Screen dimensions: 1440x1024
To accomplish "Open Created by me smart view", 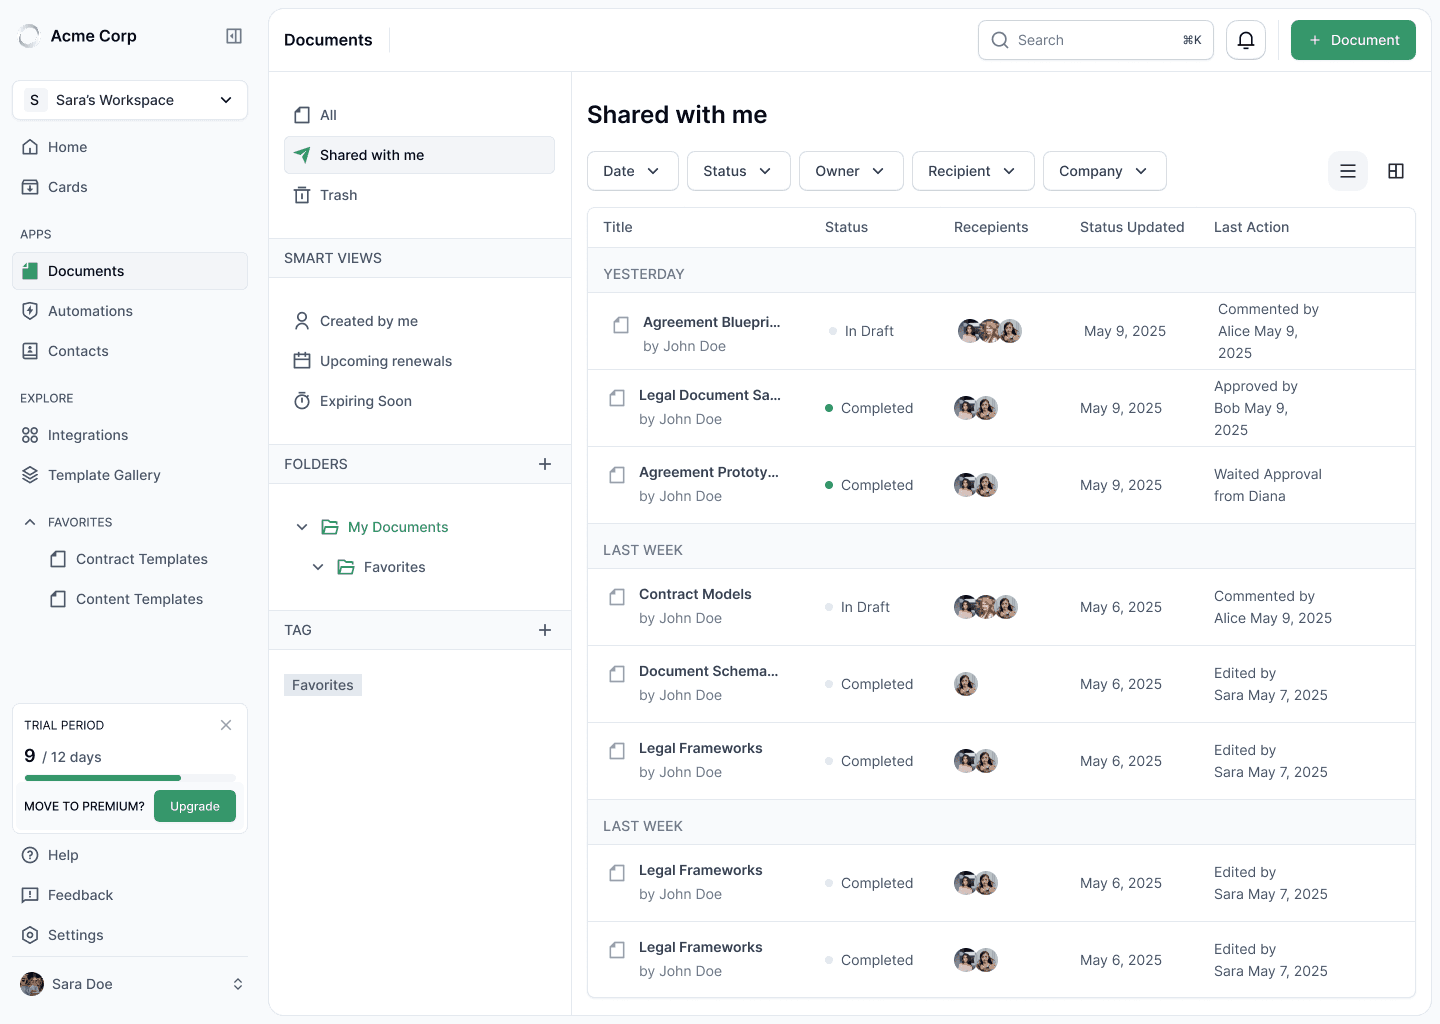I will 419,321.
